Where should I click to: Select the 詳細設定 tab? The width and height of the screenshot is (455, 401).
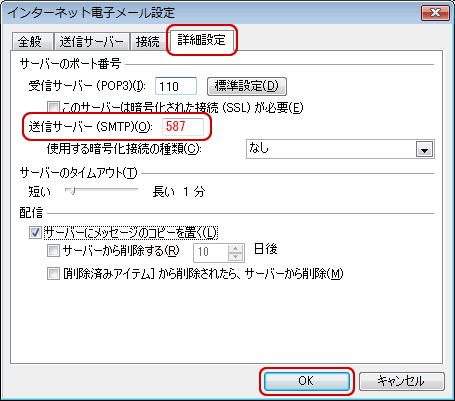pyautogui.click(x=201, y=40)
